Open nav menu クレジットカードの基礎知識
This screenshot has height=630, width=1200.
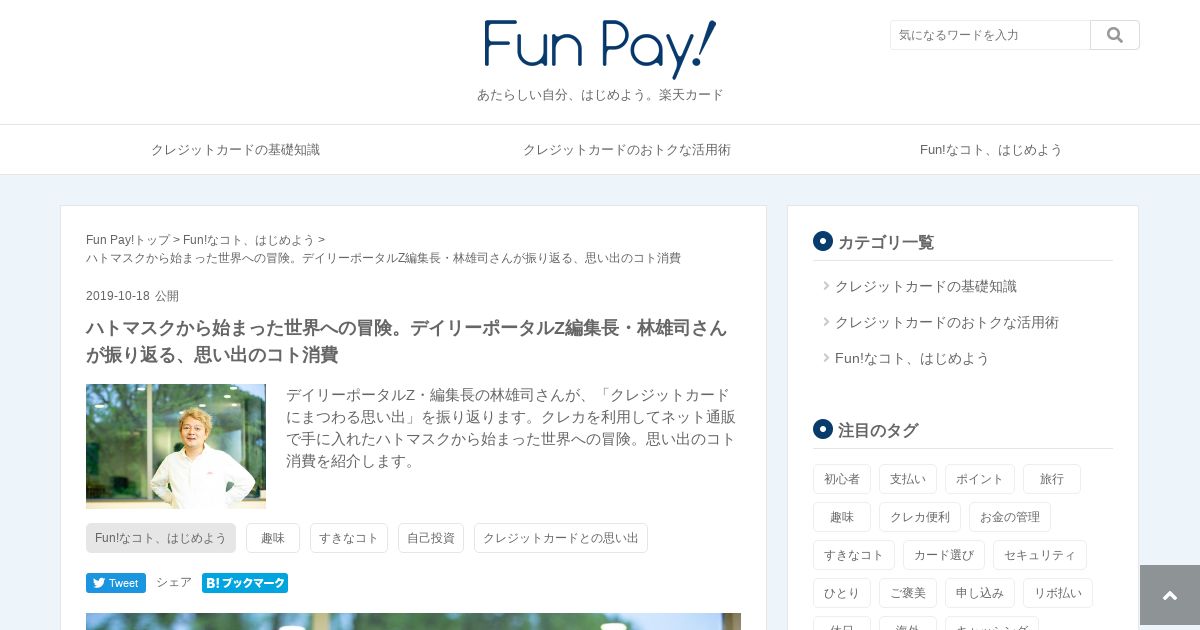tap(235, 150)
